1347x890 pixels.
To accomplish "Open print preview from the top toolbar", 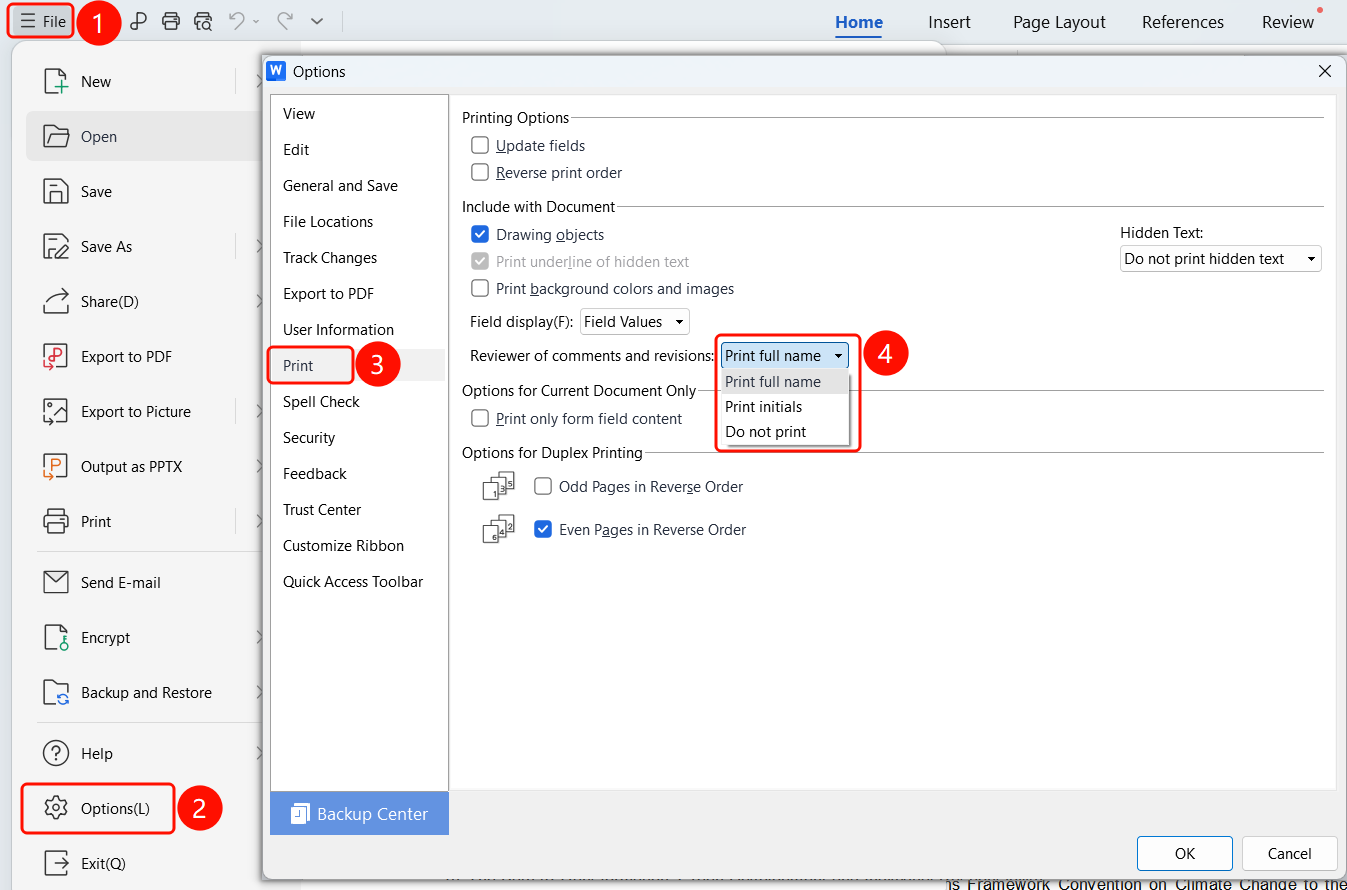I will pos(203,21).
